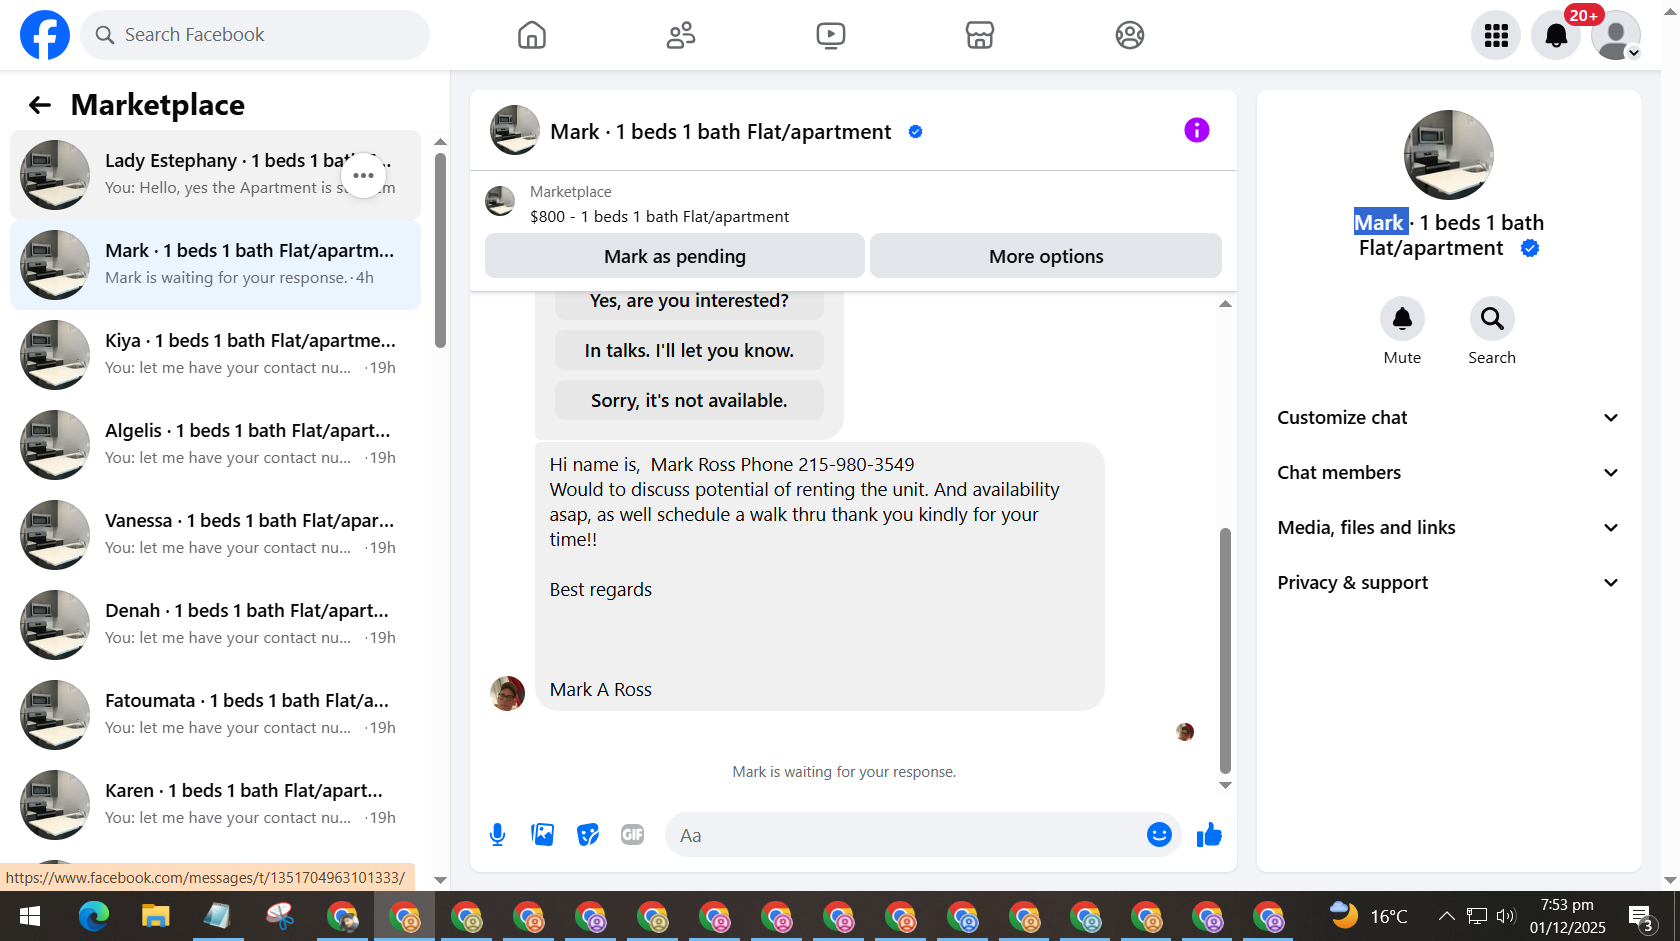Open the conversation information icon

[x=1197, y=130]
